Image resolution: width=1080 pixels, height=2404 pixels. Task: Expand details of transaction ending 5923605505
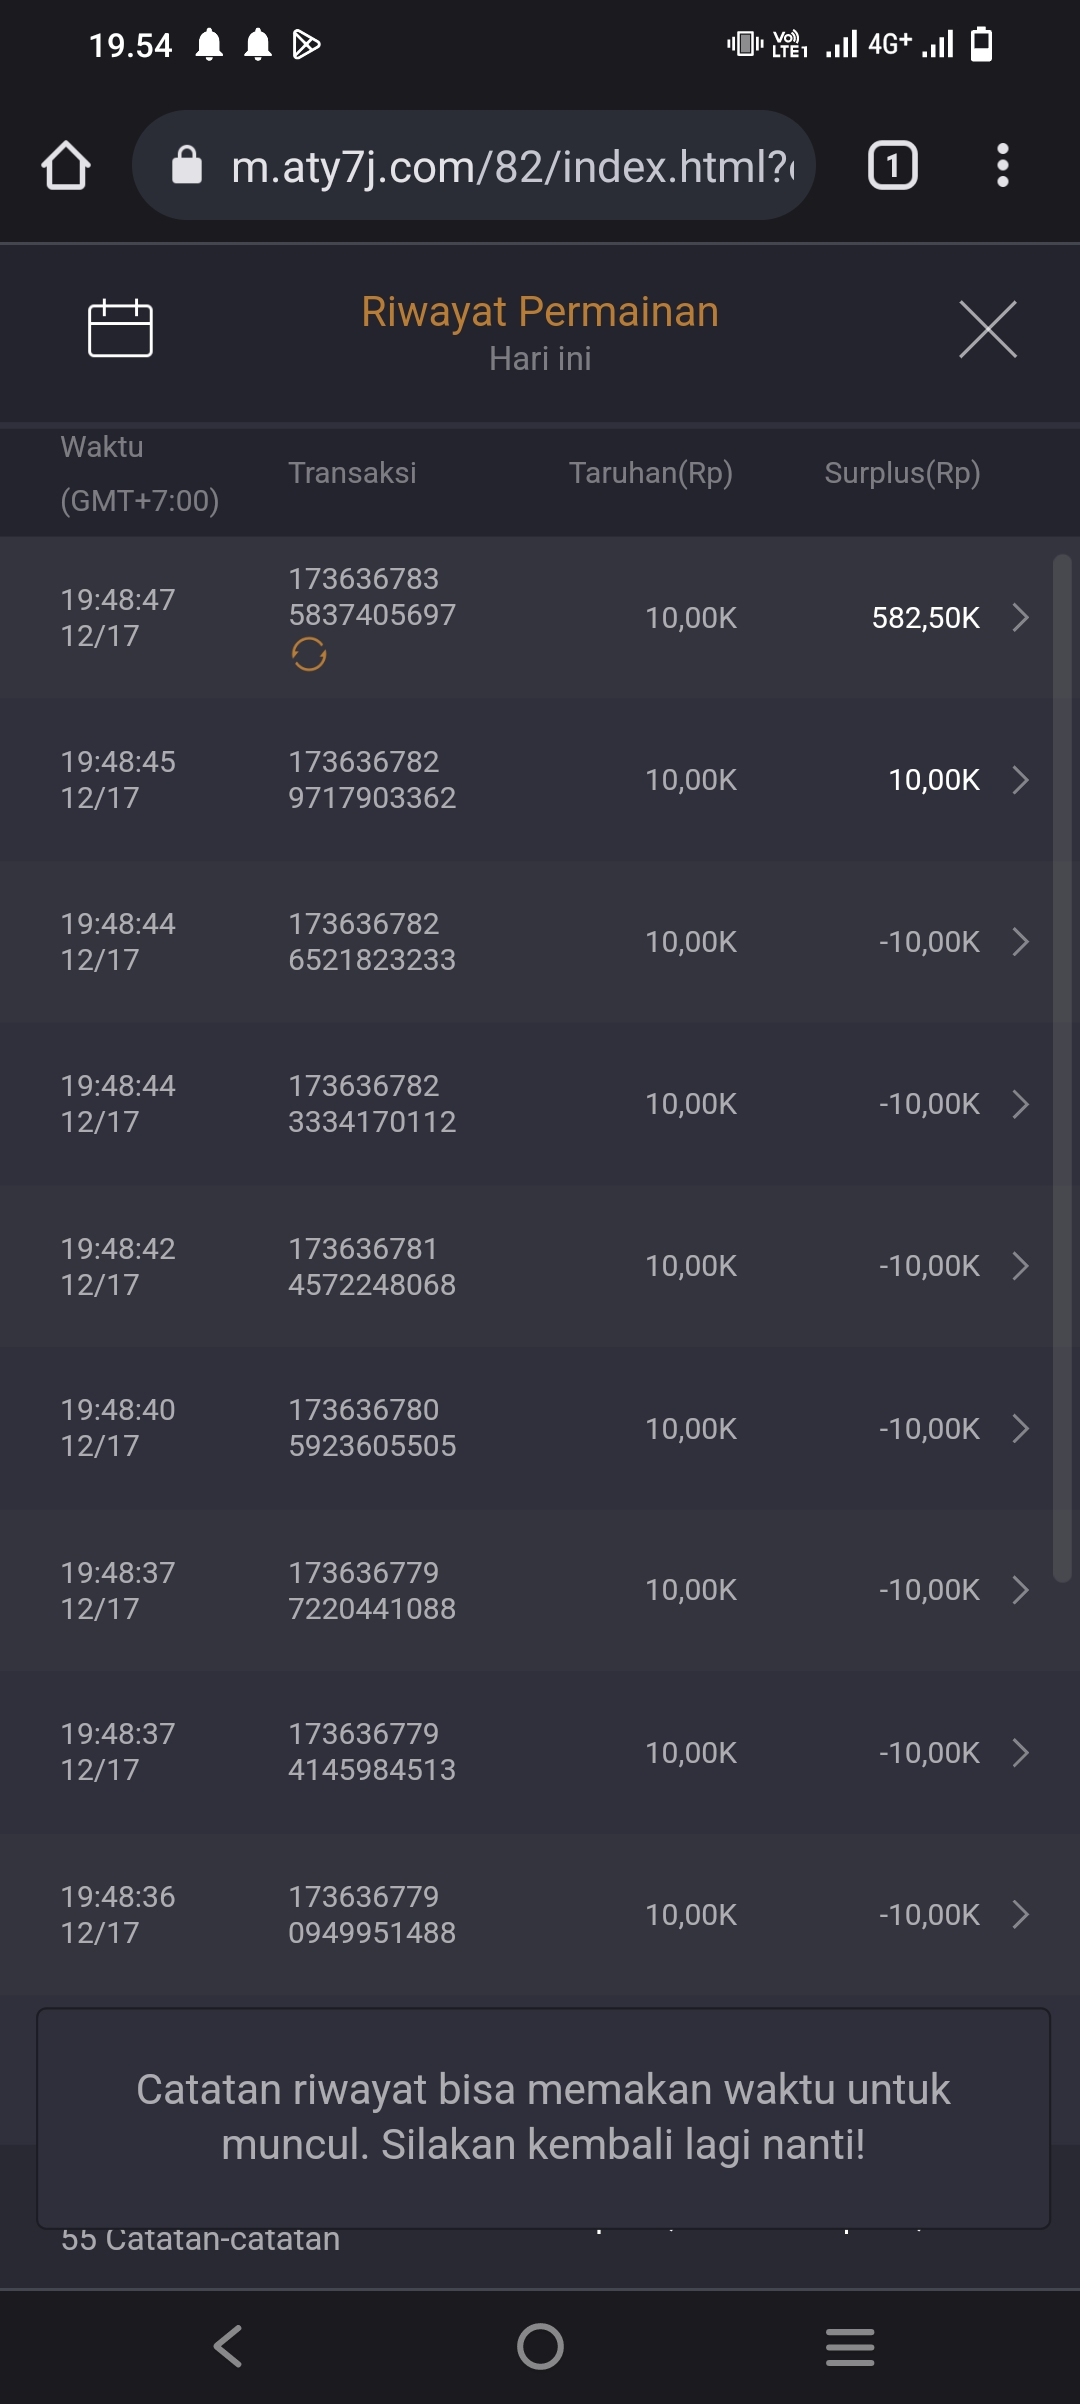point(1020,1428)
